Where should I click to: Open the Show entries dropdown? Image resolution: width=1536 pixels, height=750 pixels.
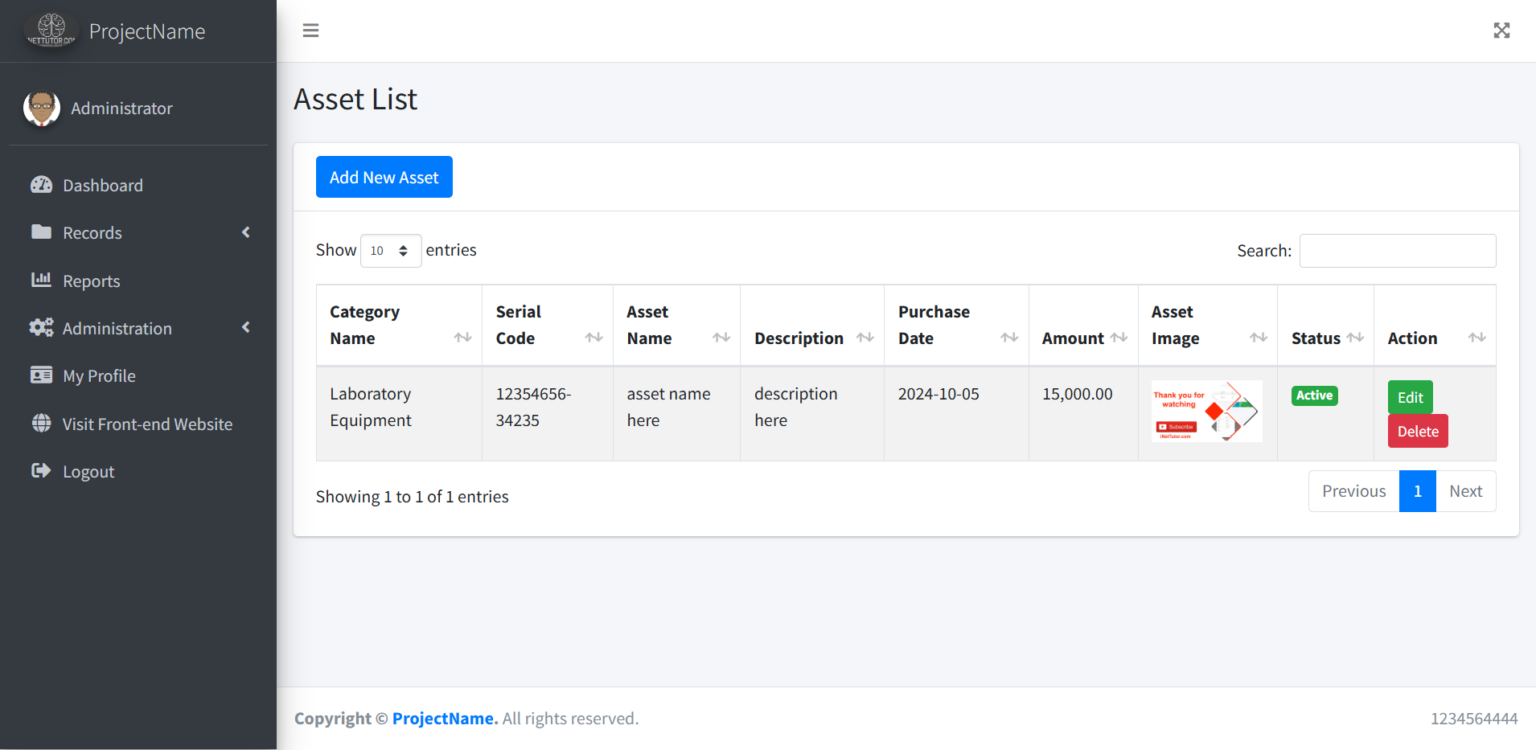tap(390, 250)
